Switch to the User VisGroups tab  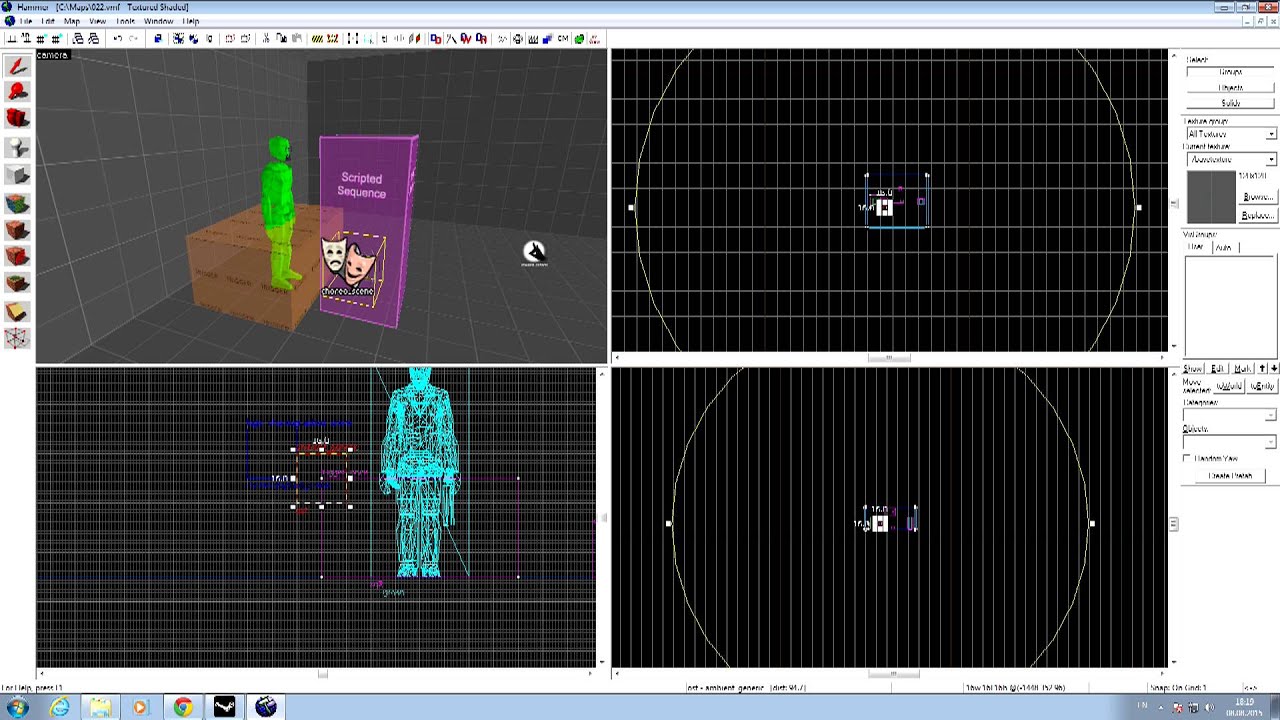click(x=1198, y=247)
